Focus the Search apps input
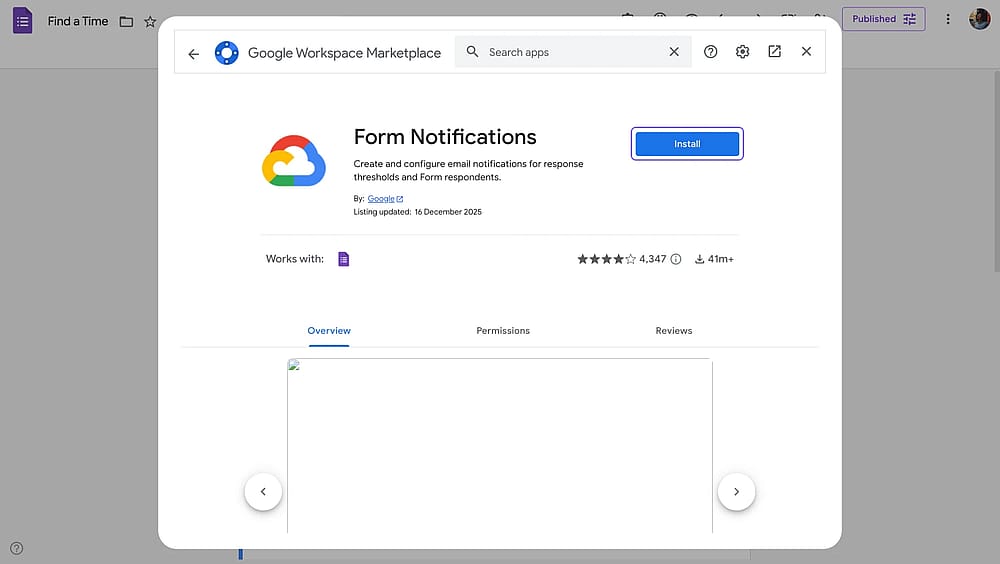The width and height of the screenshot is (1000, 564). pyautogui.click(x=572, y=52)
